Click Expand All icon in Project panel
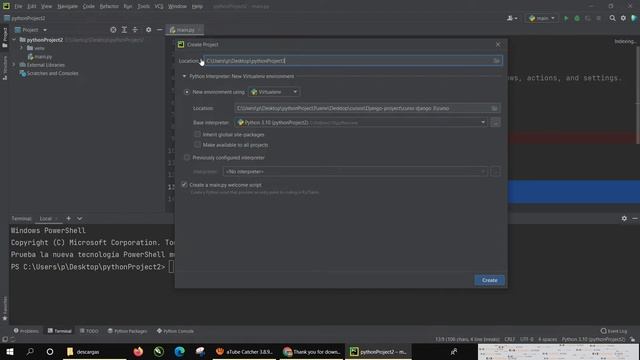Screen dimensions: 640x360 [x=124, y=30]
